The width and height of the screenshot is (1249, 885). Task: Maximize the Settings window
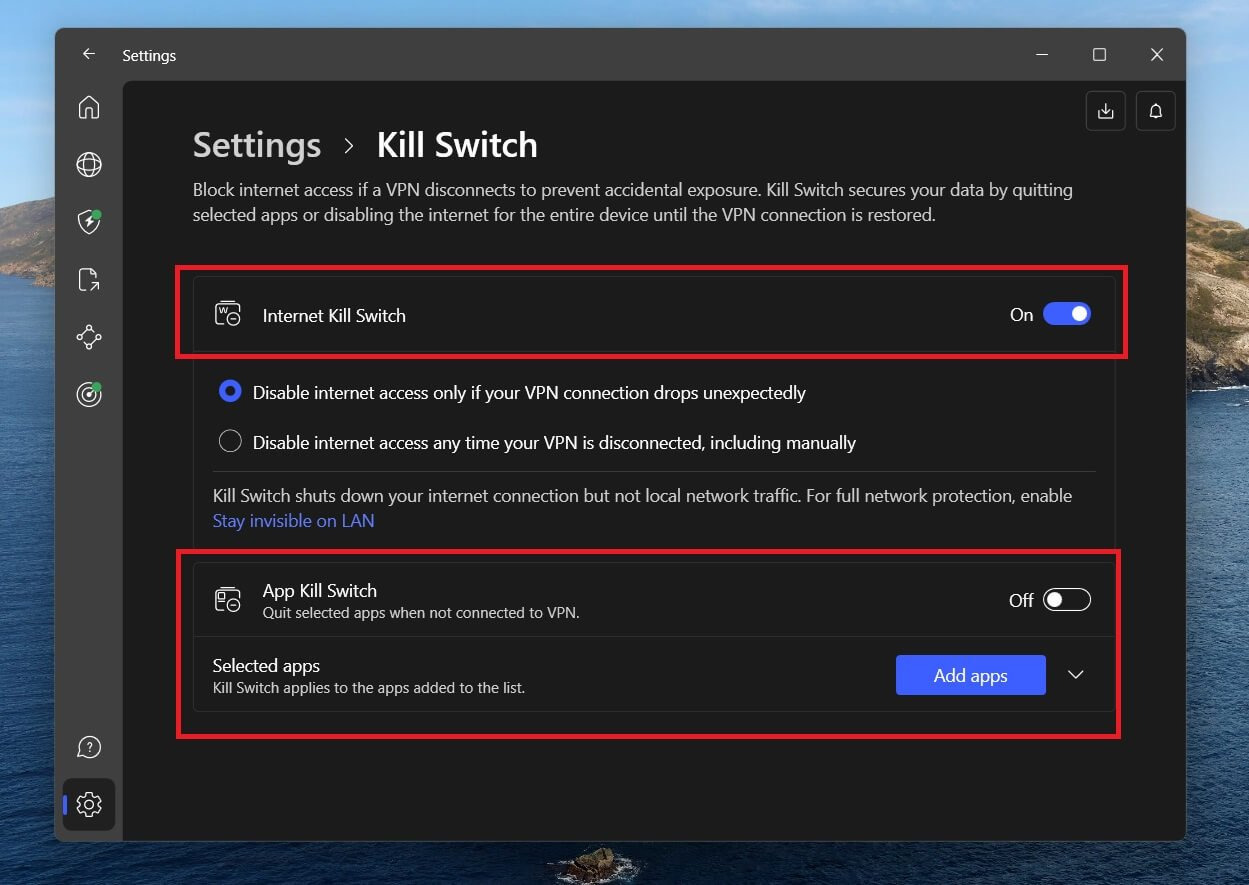tap(1099, 55)
